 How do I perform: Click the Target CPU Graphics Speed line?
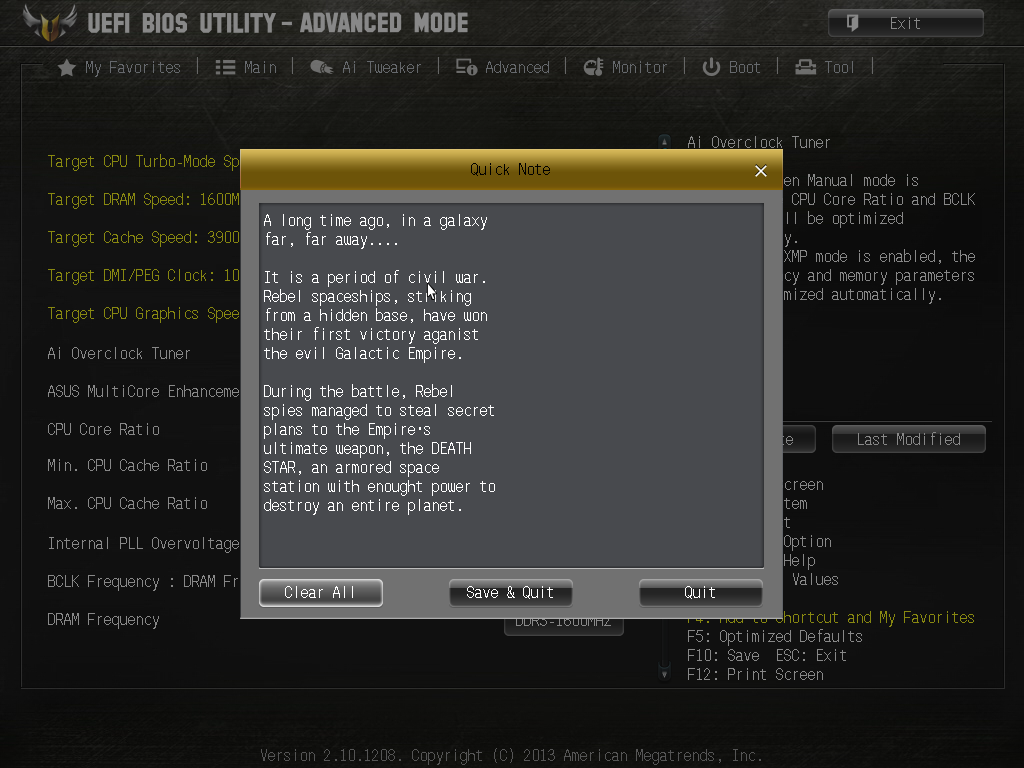tap(143, 313)
